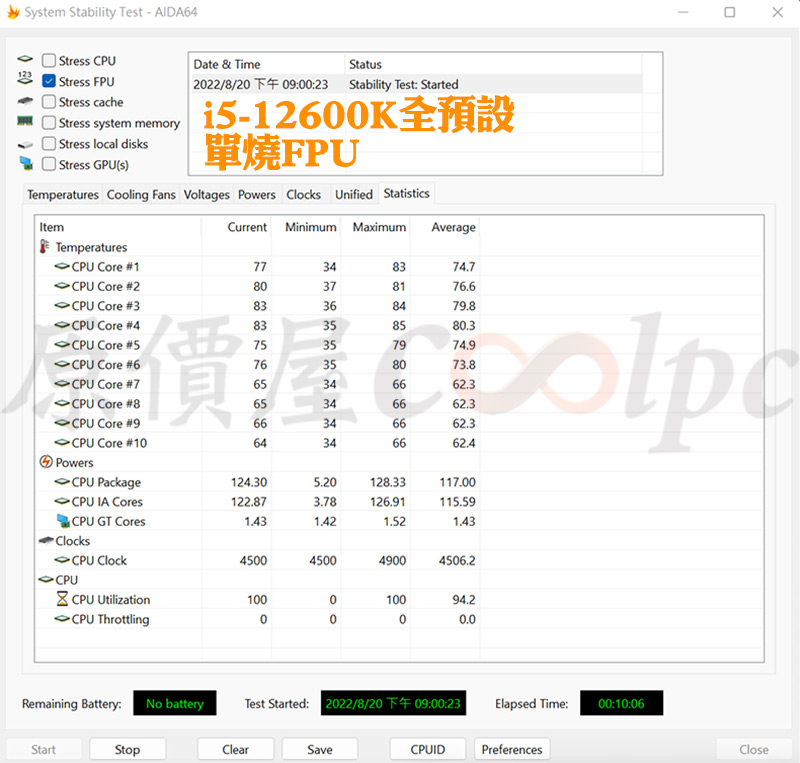Click the 00:10:06 elapsed time display
The image size is (800, 763).
coord(621,703)
